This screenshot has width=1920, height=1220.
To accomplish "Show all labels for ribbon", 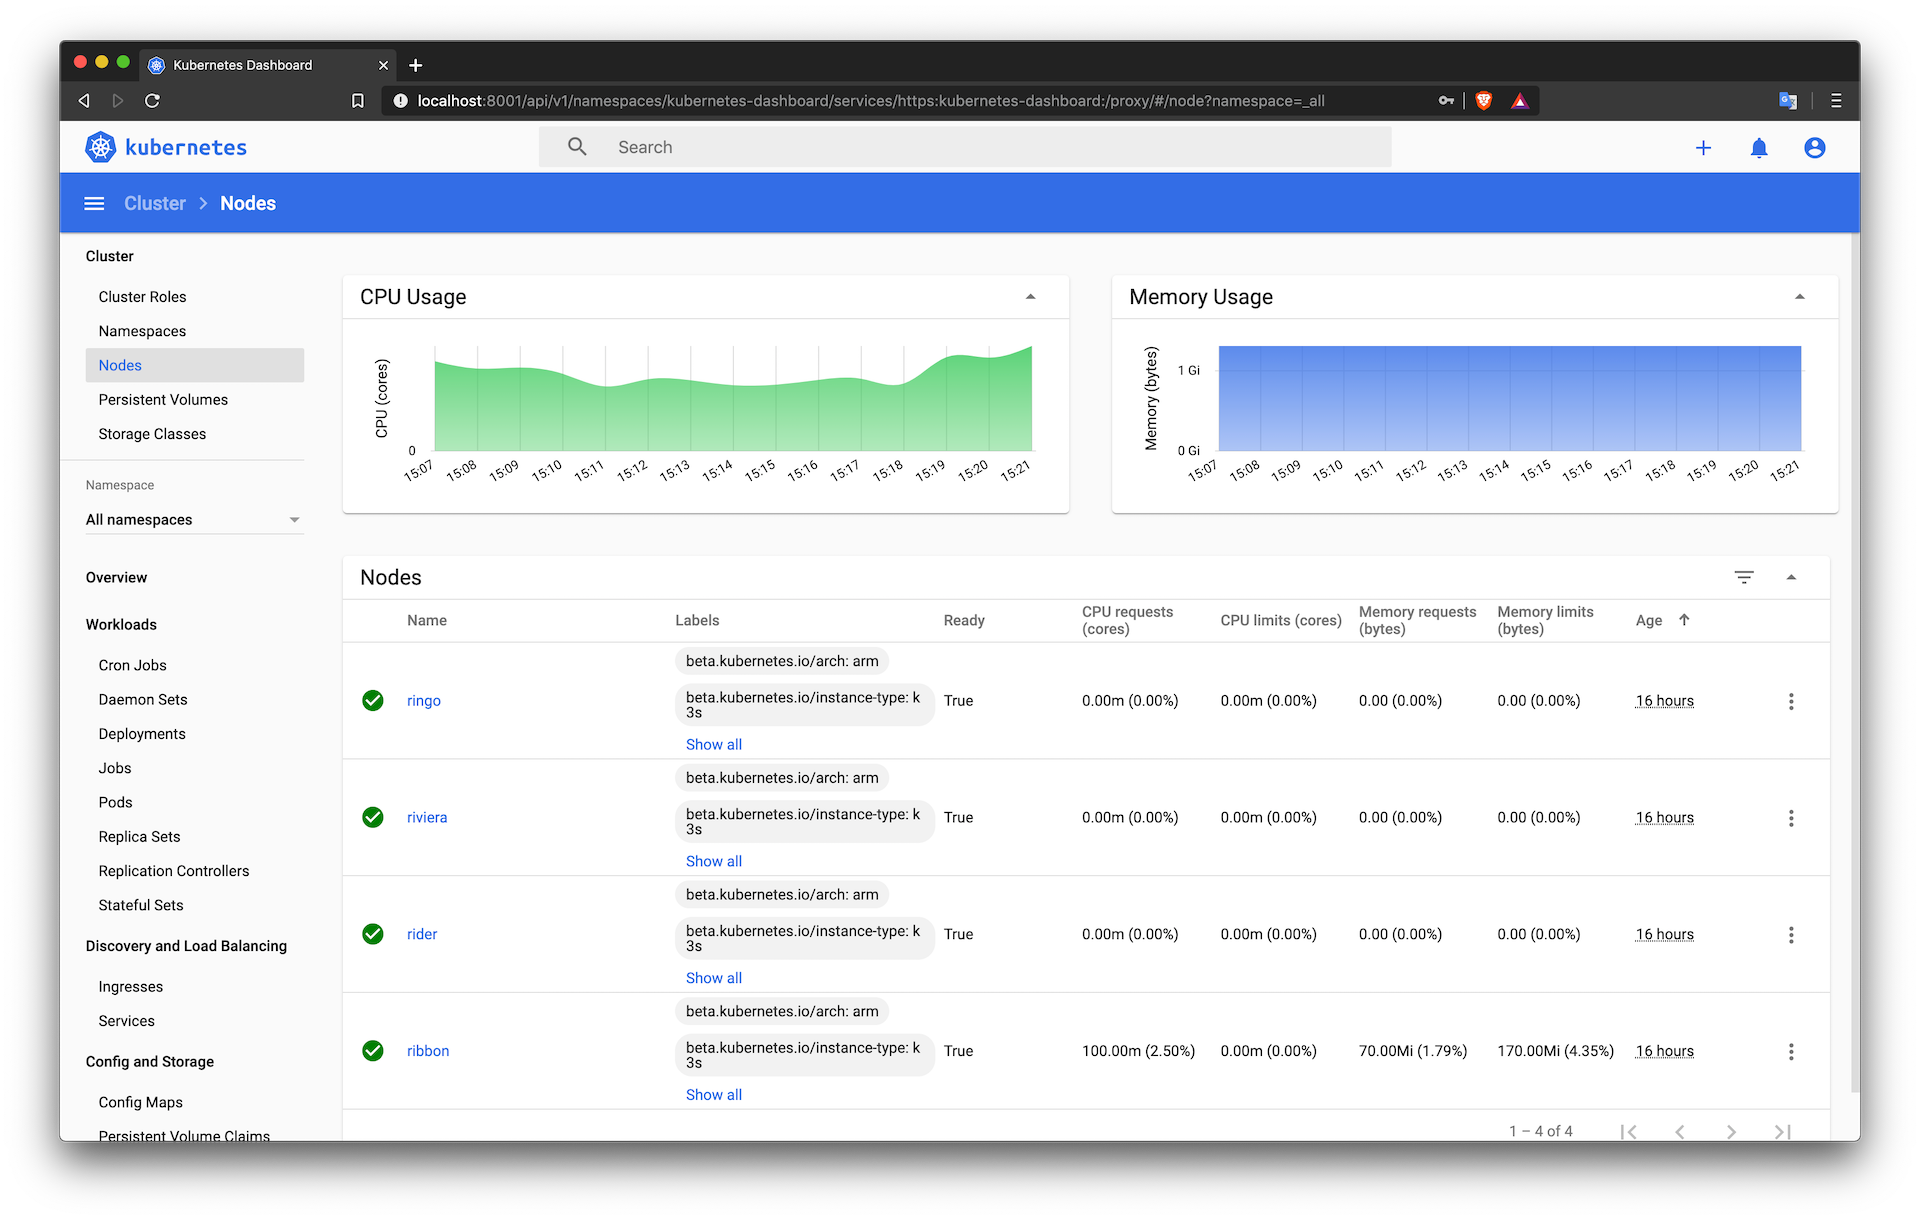I will (714, 1095).
